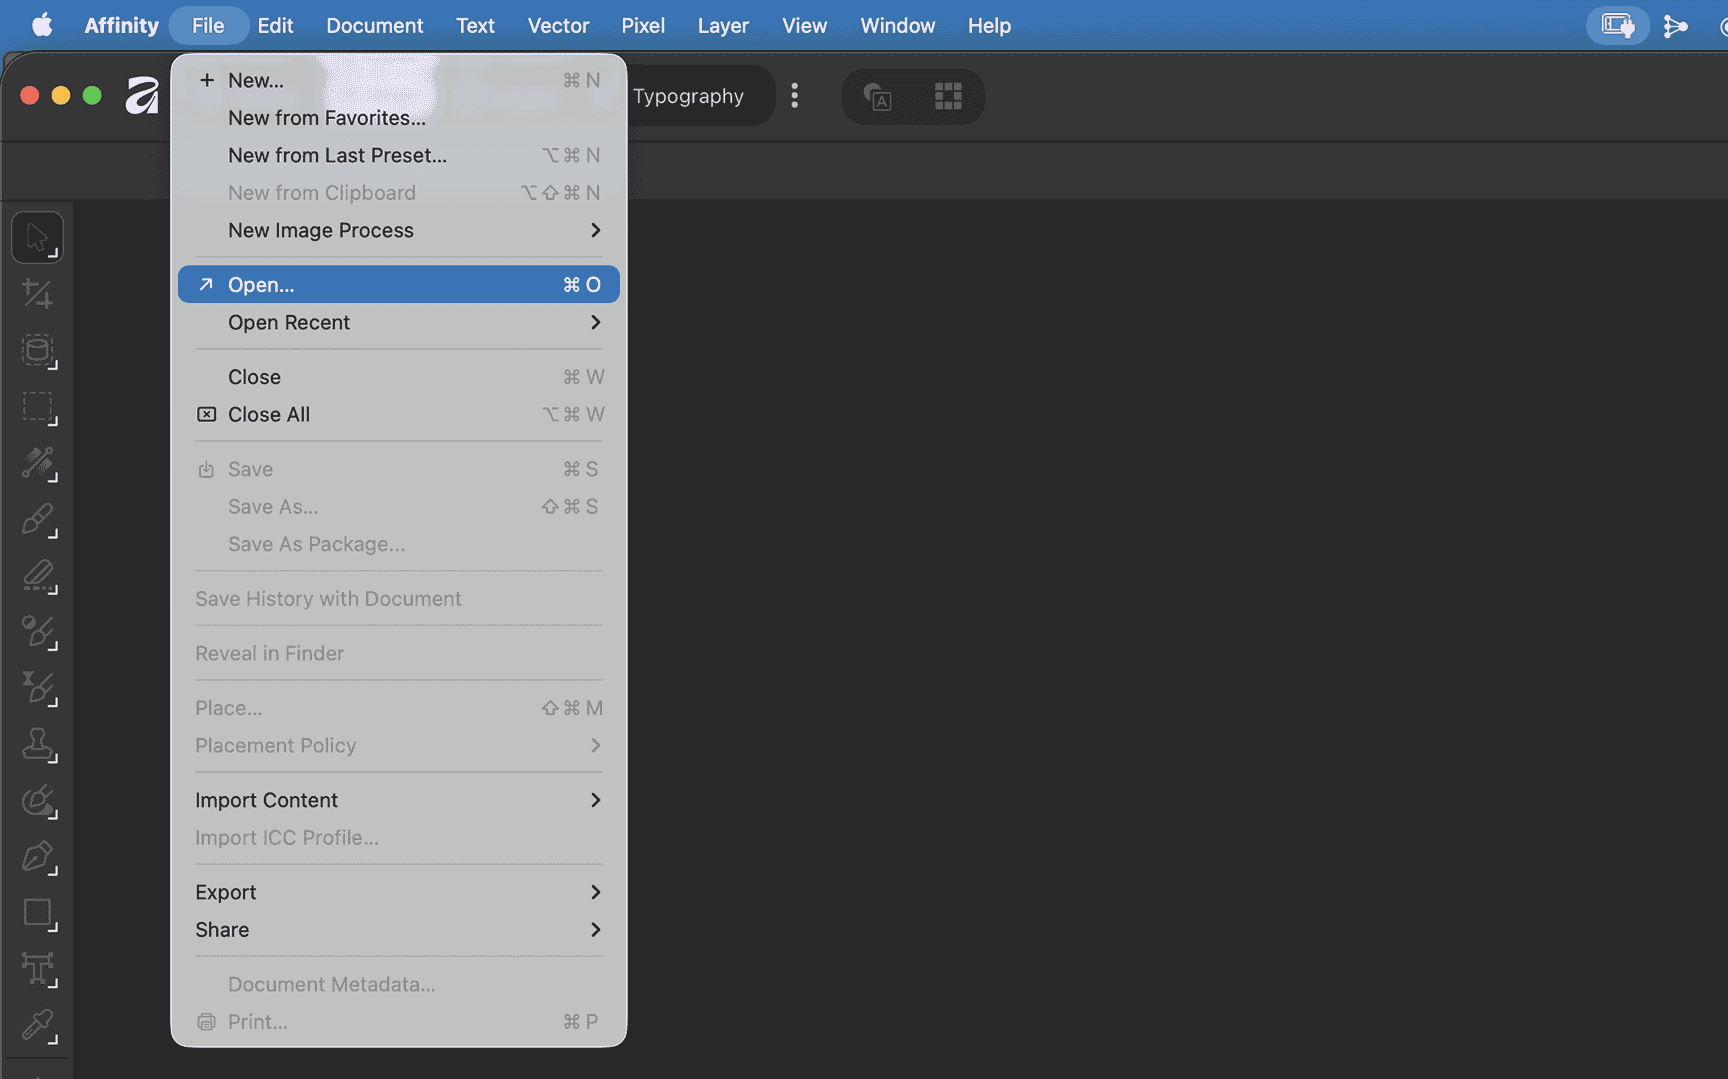Open the Edit menu

click(275, 25)
